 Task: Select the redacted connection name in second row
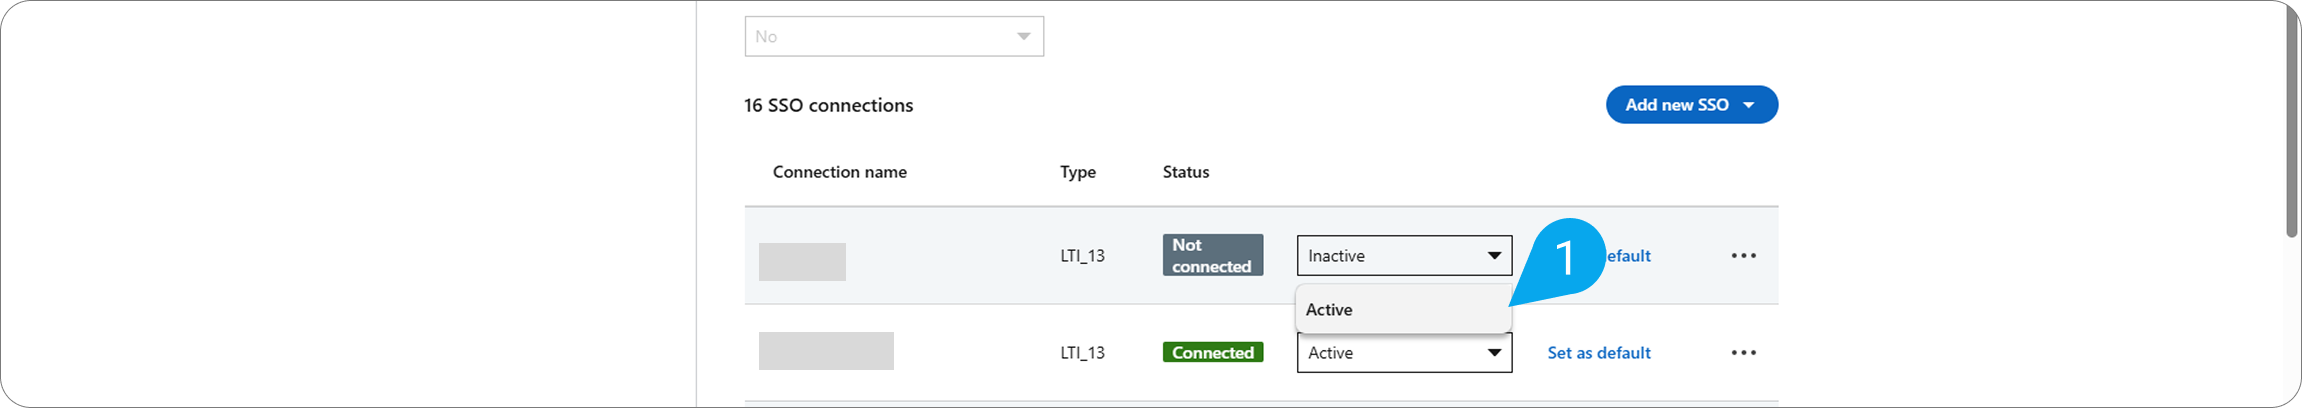(x=826, y=351)
